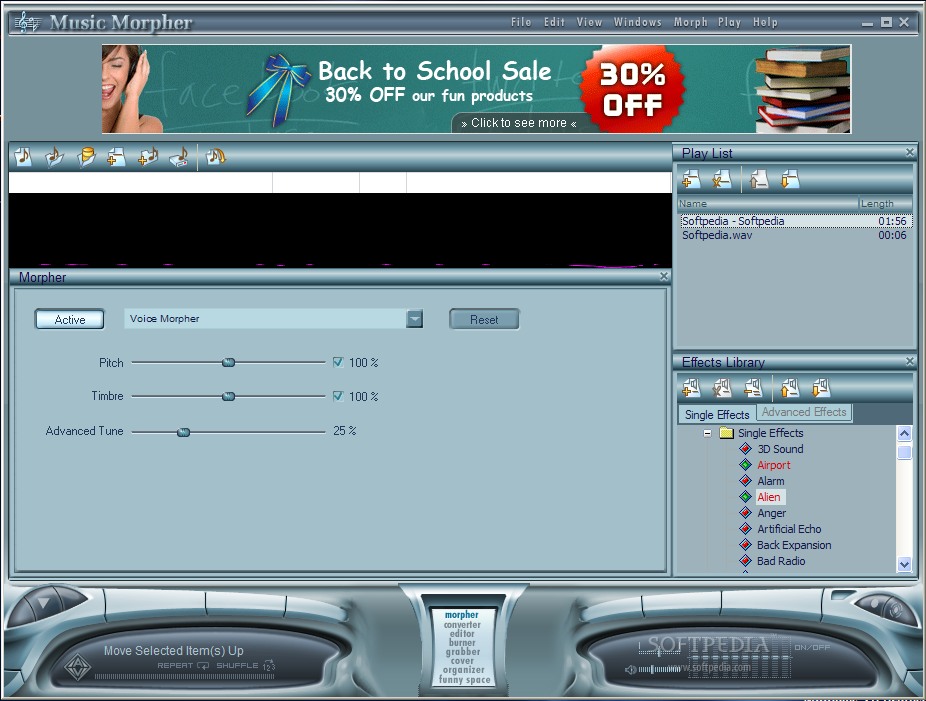Click the first music note file toolbar icon
Image resolution: width=926 pixels, height=701 pixels.
click(24, 157)
